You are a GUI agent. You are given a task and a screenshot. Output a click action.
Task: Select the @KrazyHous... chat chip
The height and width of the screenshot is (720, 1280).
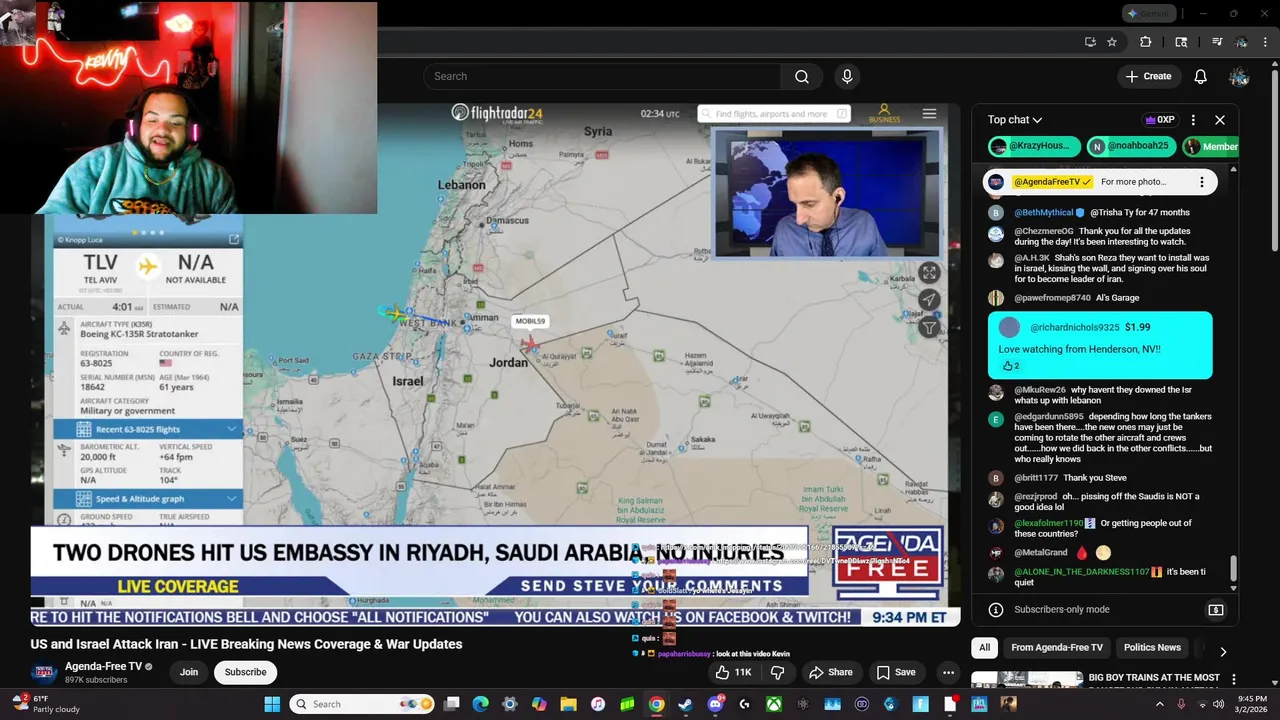[x=1033, y=146]
